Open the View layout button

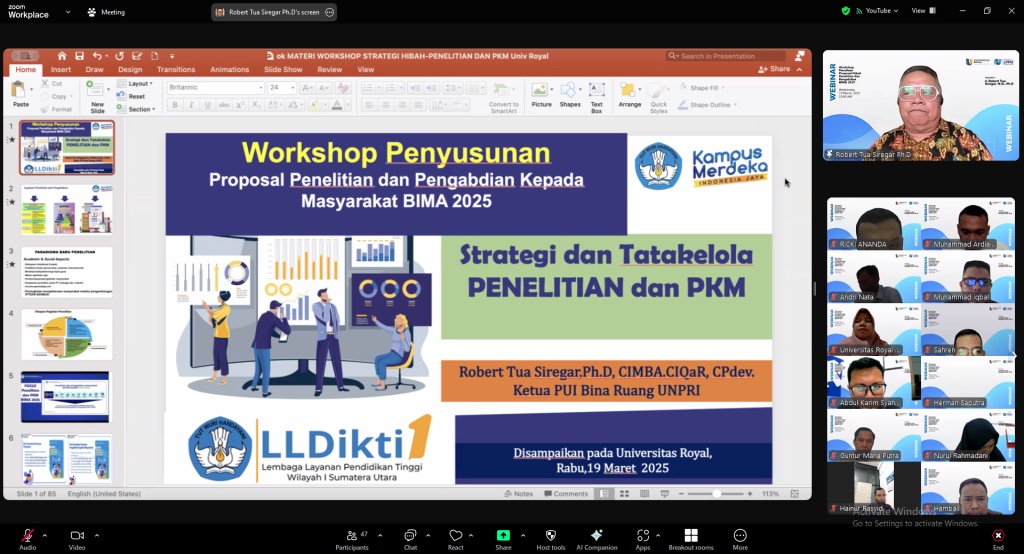[x=922, y=11]
